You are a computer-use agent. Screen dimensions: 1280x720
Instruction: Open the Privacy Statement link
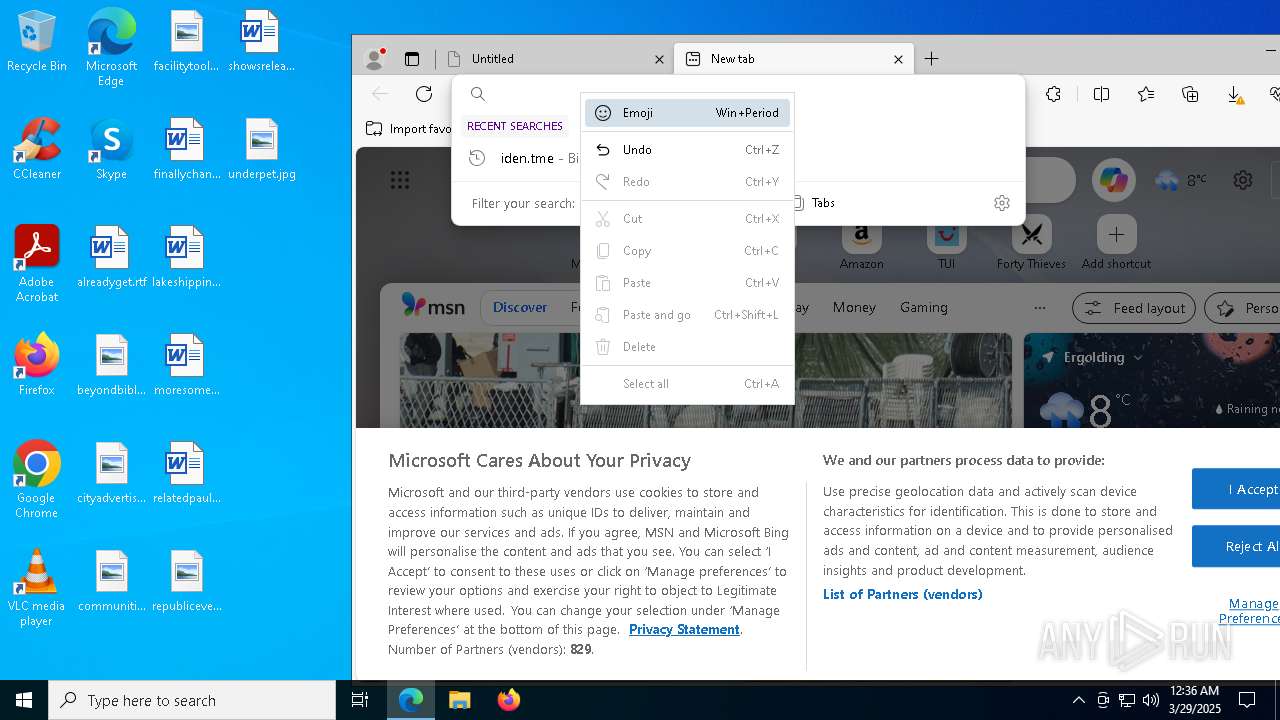click(x=684, y=629)
